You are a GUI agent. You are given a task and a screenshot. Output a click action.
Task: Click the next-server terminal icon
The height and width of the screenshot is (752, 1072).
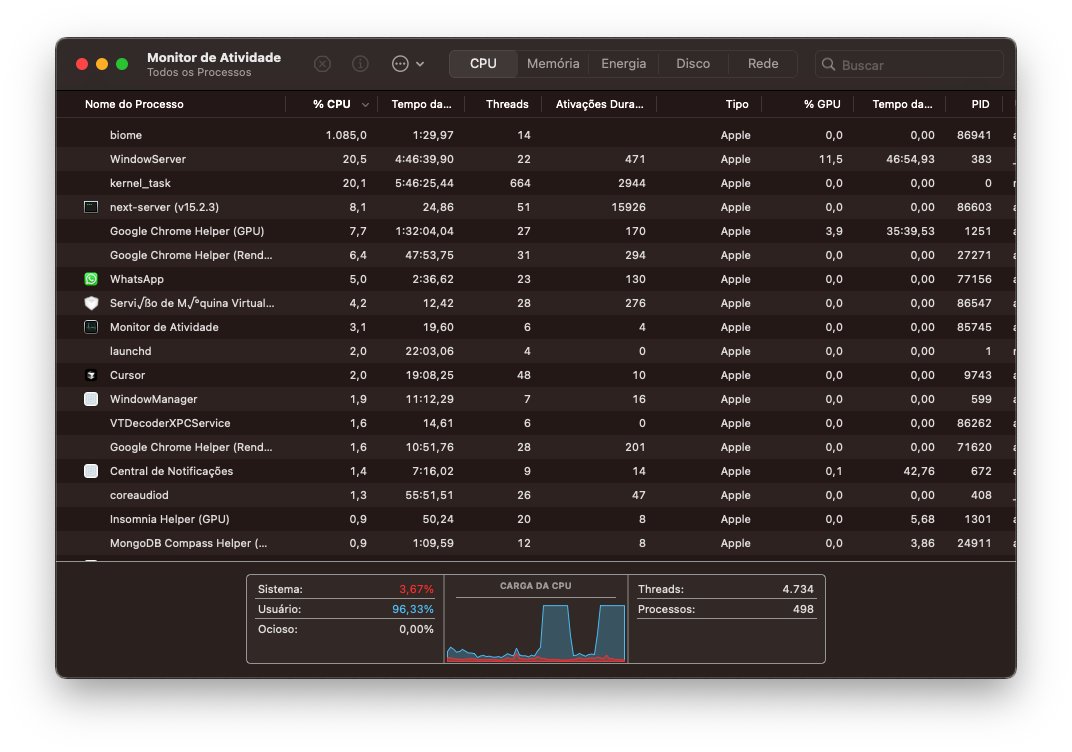[91, 207]
